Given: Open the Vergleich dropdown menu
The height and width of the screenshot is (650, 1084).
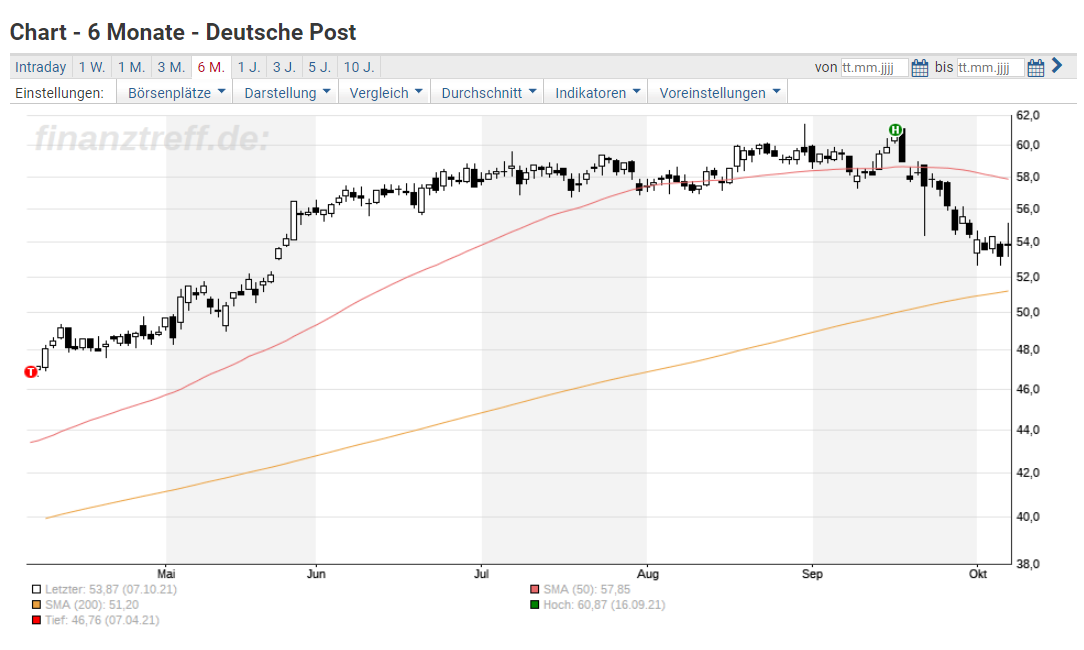Looking at the screenshot, I should tap(385, 93).
